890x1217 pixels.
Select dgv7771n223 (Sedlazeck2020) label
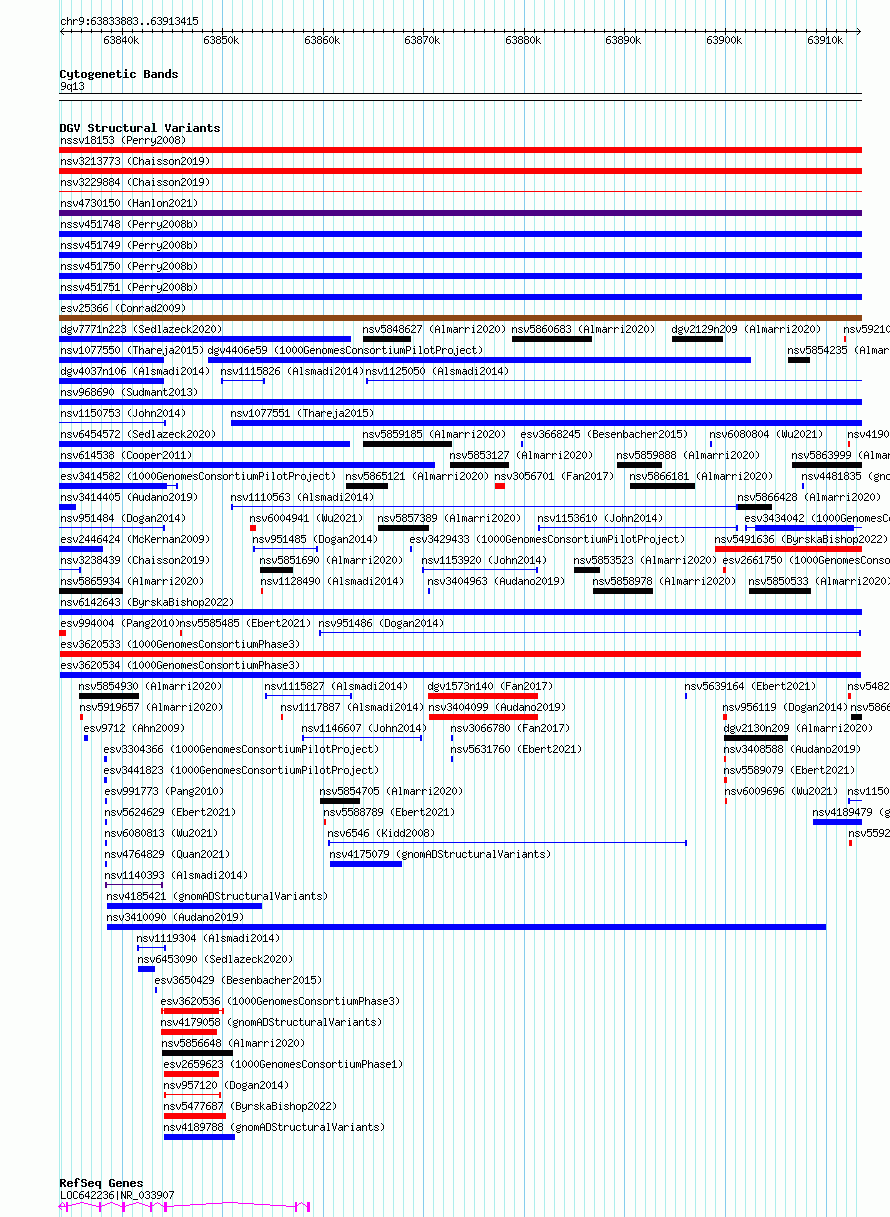coord(141,329)
